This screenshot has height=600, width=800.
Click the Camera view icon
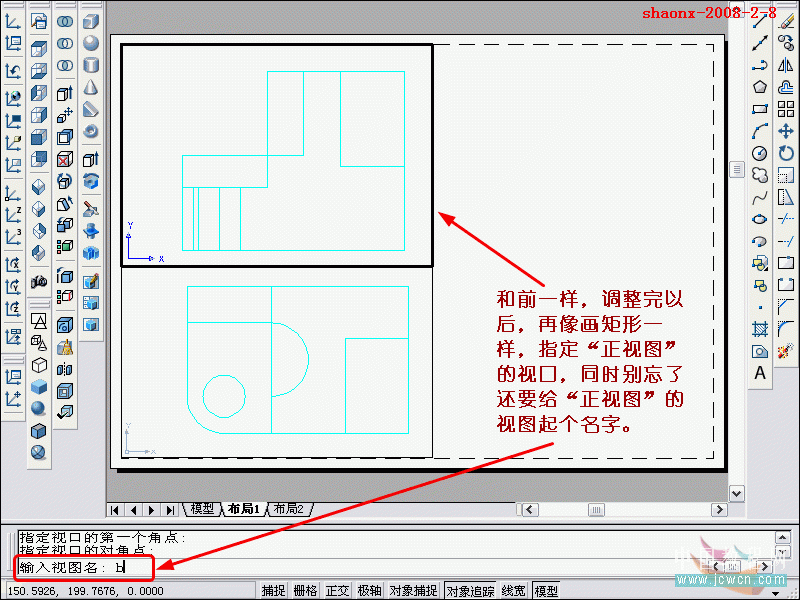(x=39, y=281)
